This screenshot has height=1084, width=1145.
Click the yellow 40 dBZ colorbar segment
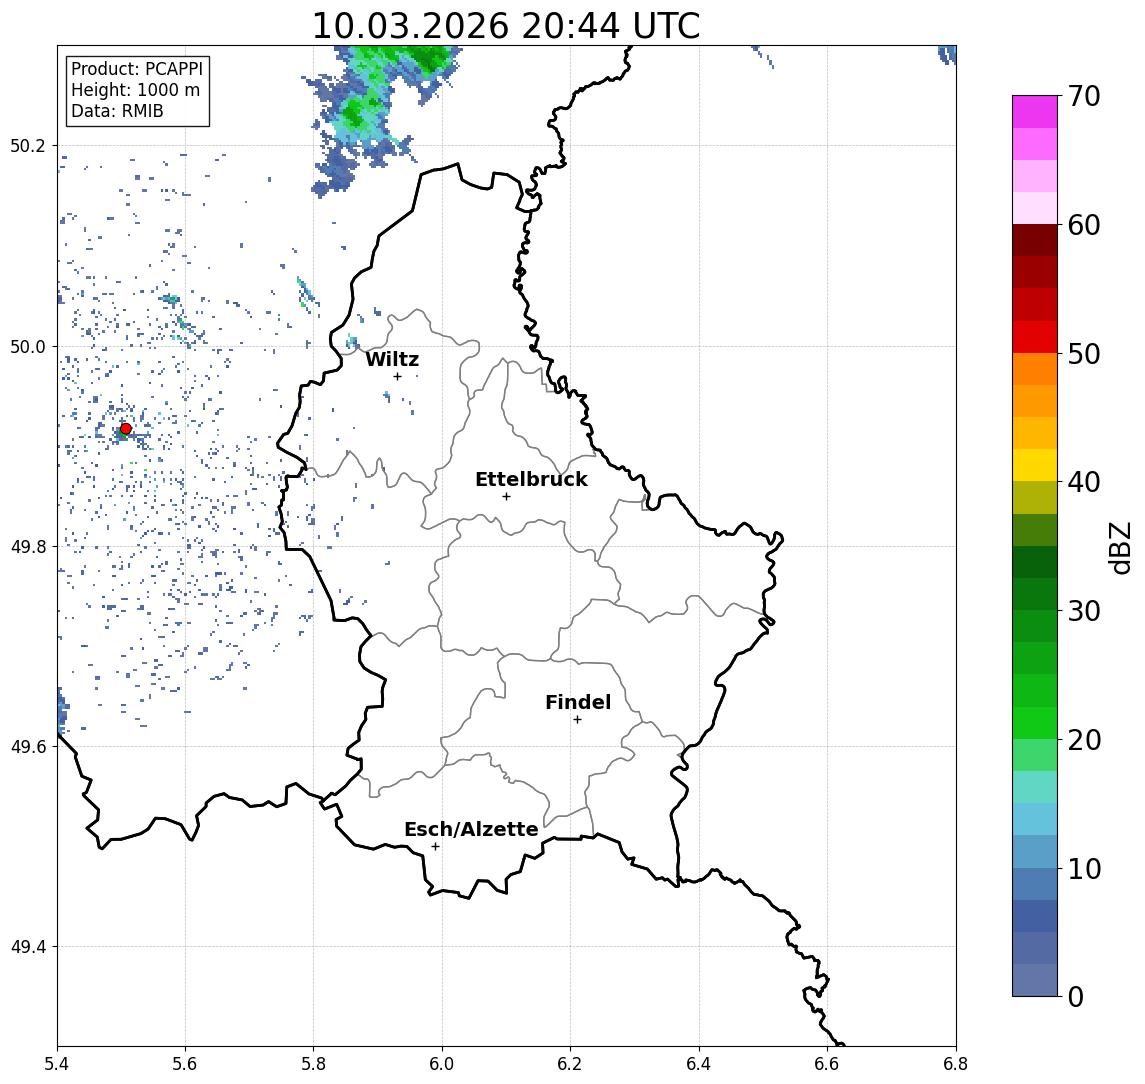coord(1035,465)
